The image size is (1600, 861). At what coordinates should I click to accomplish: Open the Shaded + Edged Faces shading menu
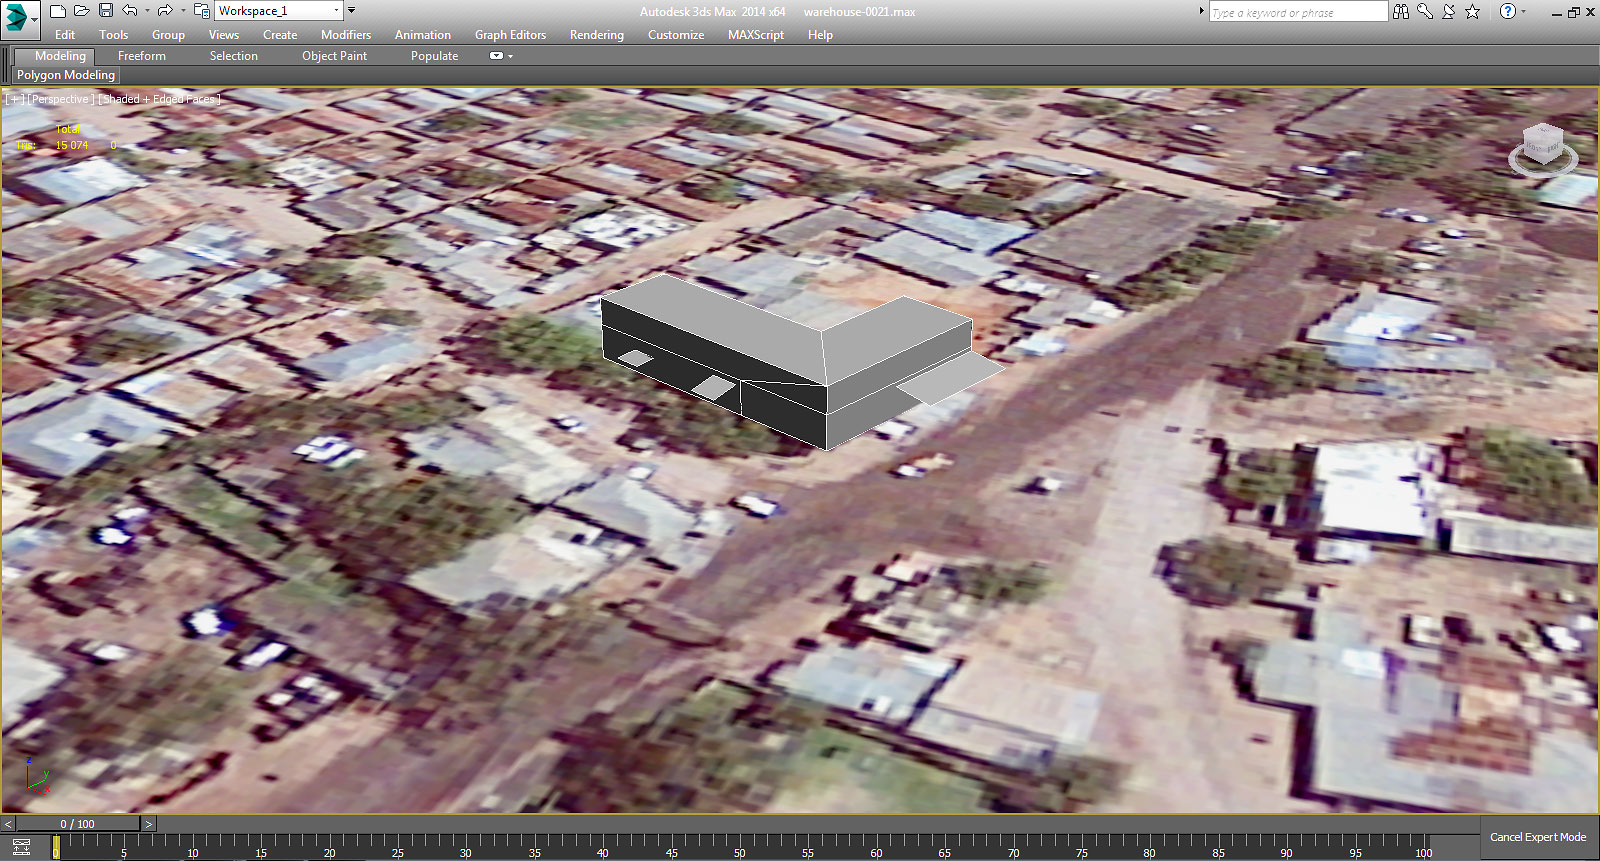[x=159, y=99]
